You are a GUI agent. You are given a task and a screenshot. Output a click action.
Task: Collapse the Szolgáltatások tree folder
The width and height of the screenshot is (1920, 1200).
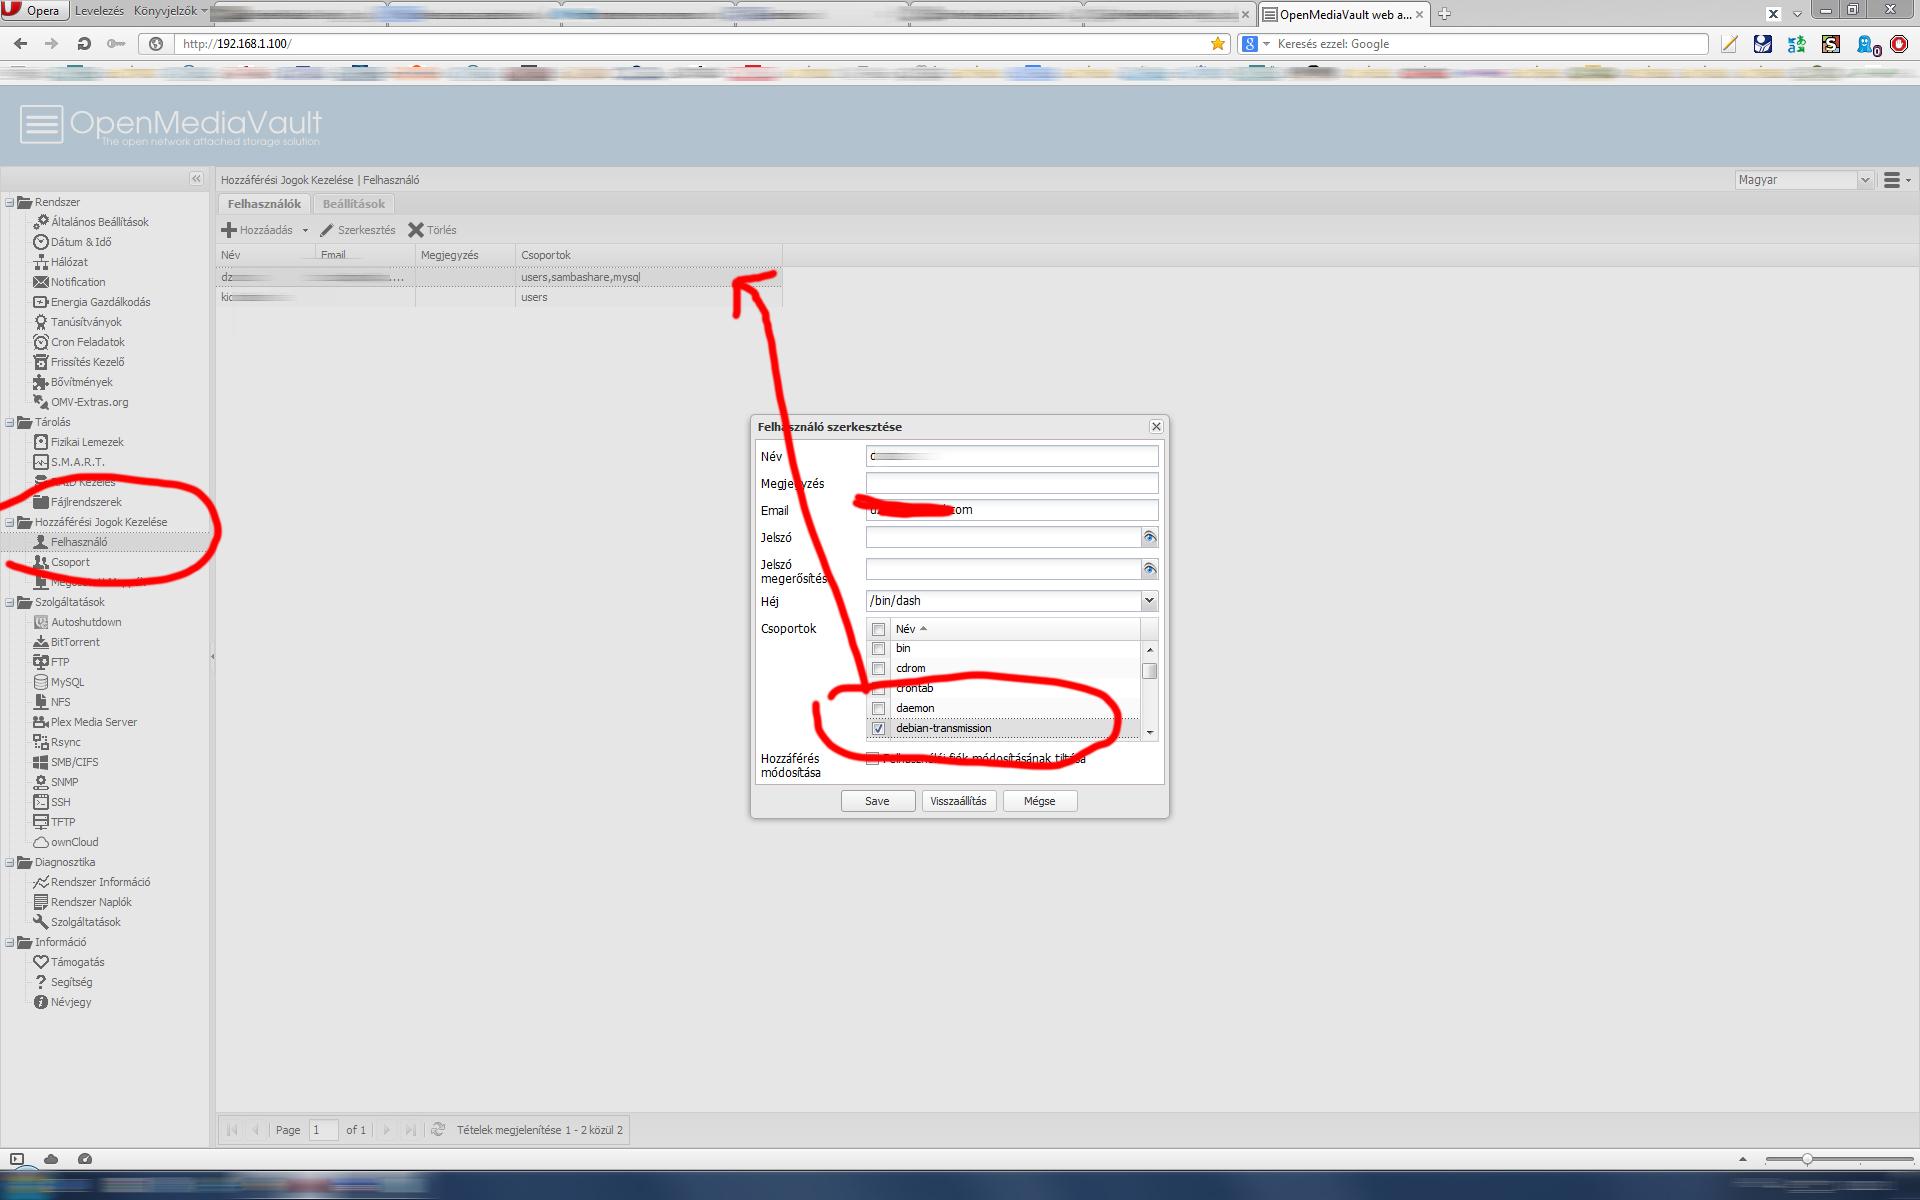click(9, 602)
